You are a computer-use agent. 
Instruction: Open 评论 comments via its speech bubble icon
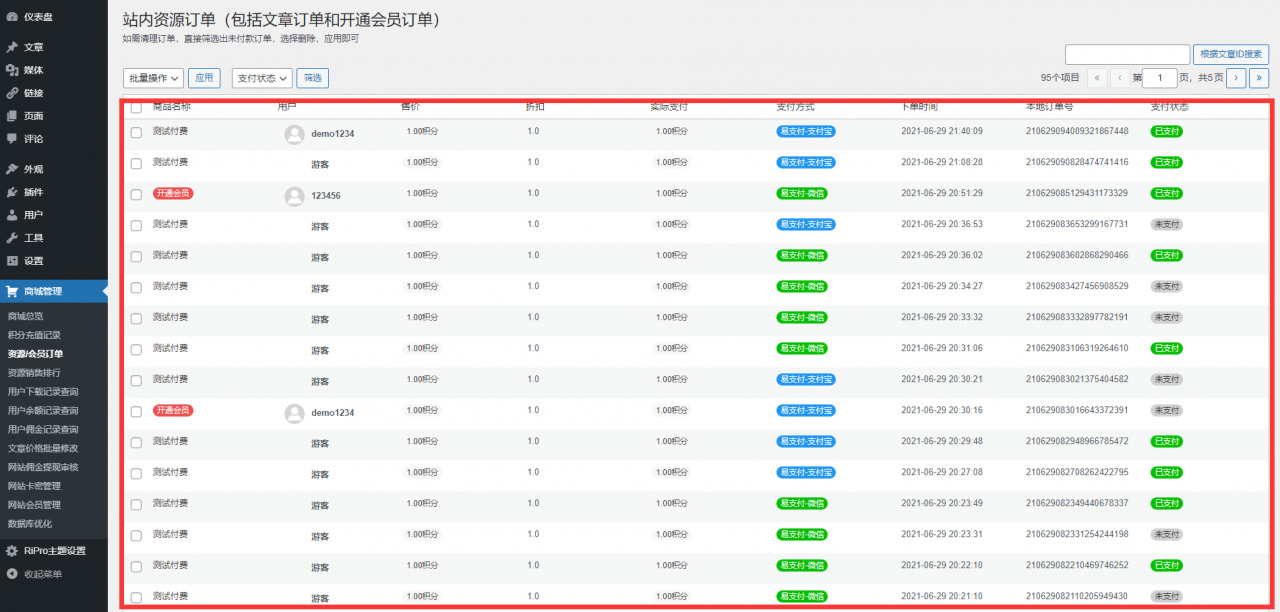11,139
